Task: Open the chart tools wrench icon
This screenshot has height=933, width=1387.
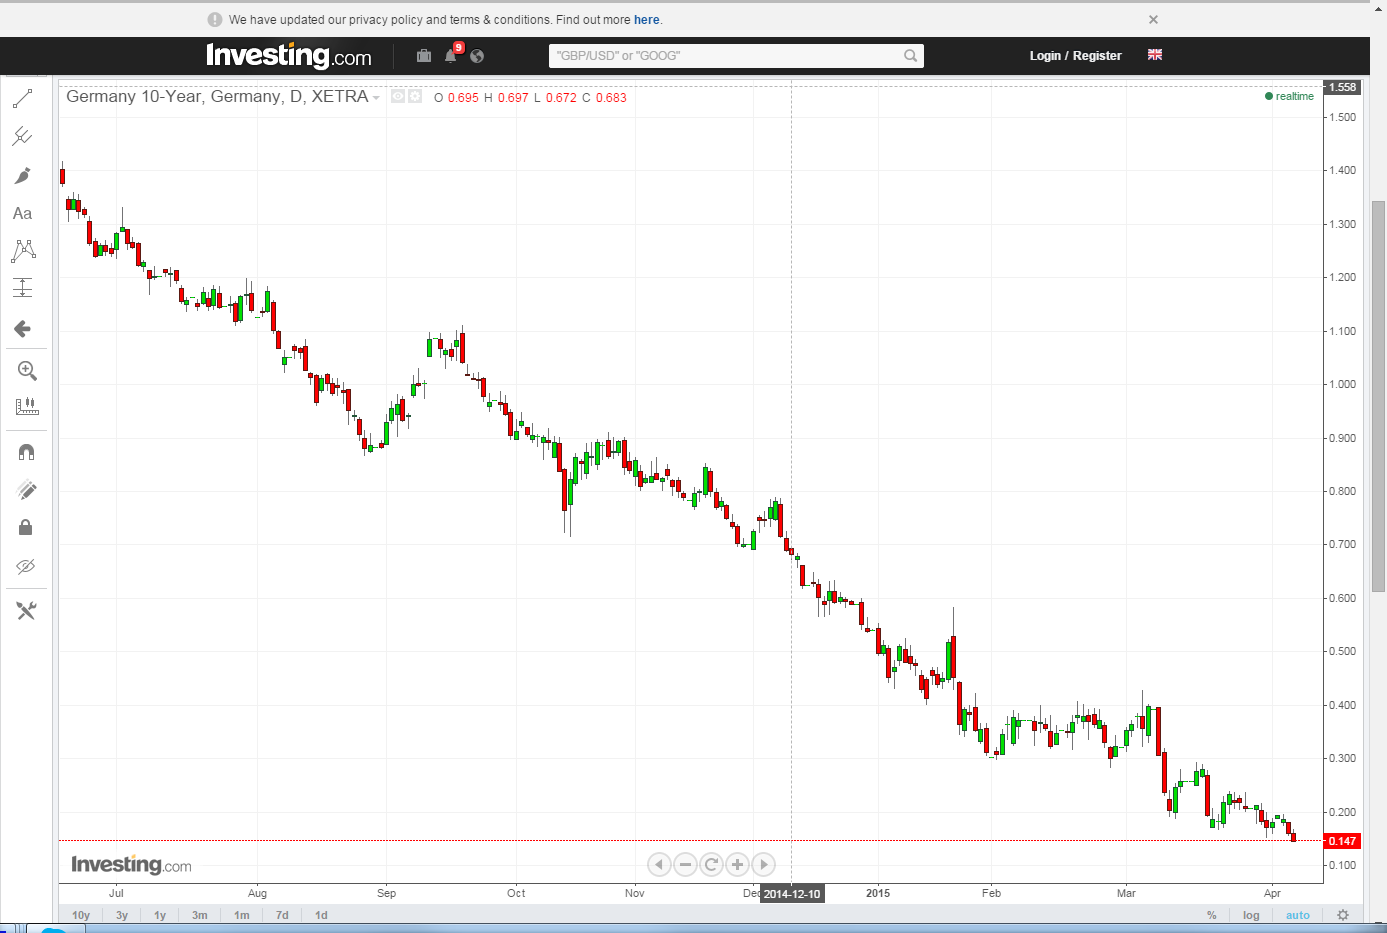Action: (x=26, y=610)
